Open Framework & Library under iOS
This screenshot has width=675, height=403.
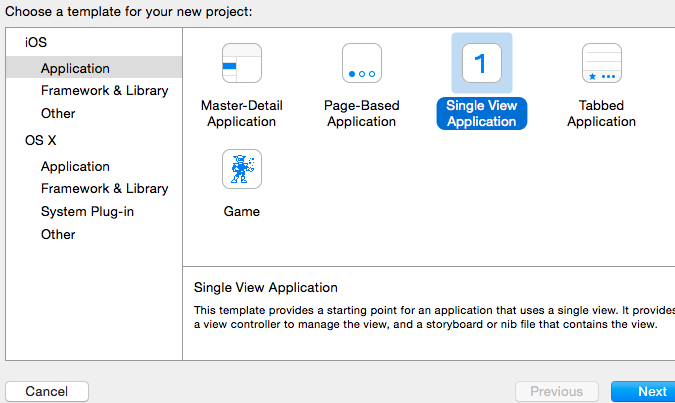(x=104, y=90)
